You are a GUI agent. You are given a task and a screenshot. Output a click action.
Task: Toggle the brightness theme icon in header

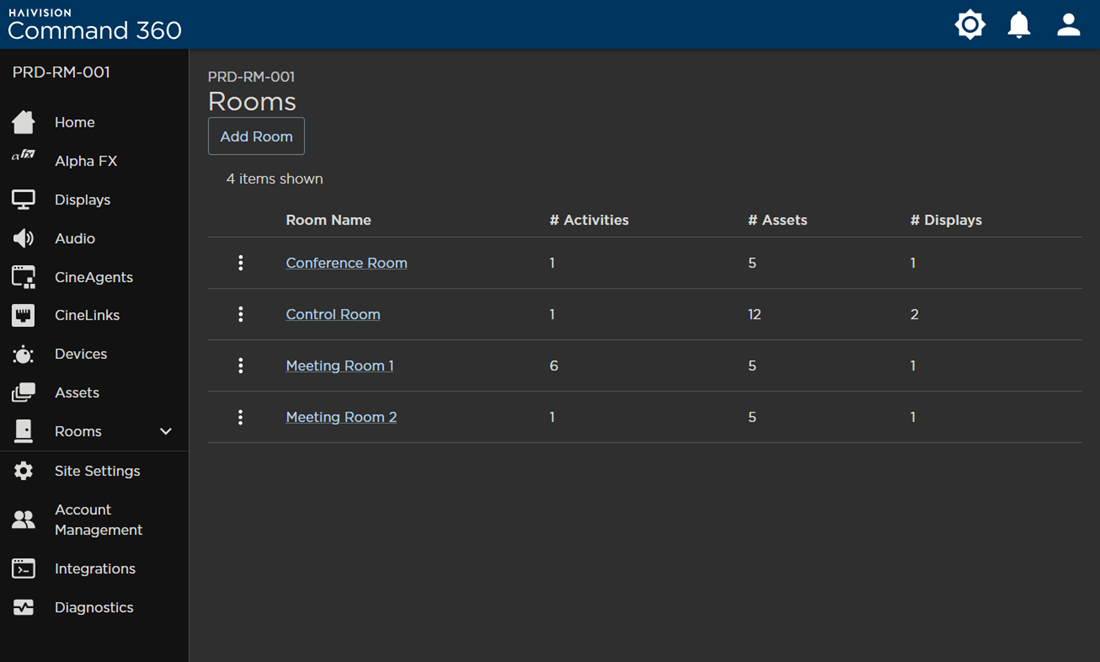(970, 25)
